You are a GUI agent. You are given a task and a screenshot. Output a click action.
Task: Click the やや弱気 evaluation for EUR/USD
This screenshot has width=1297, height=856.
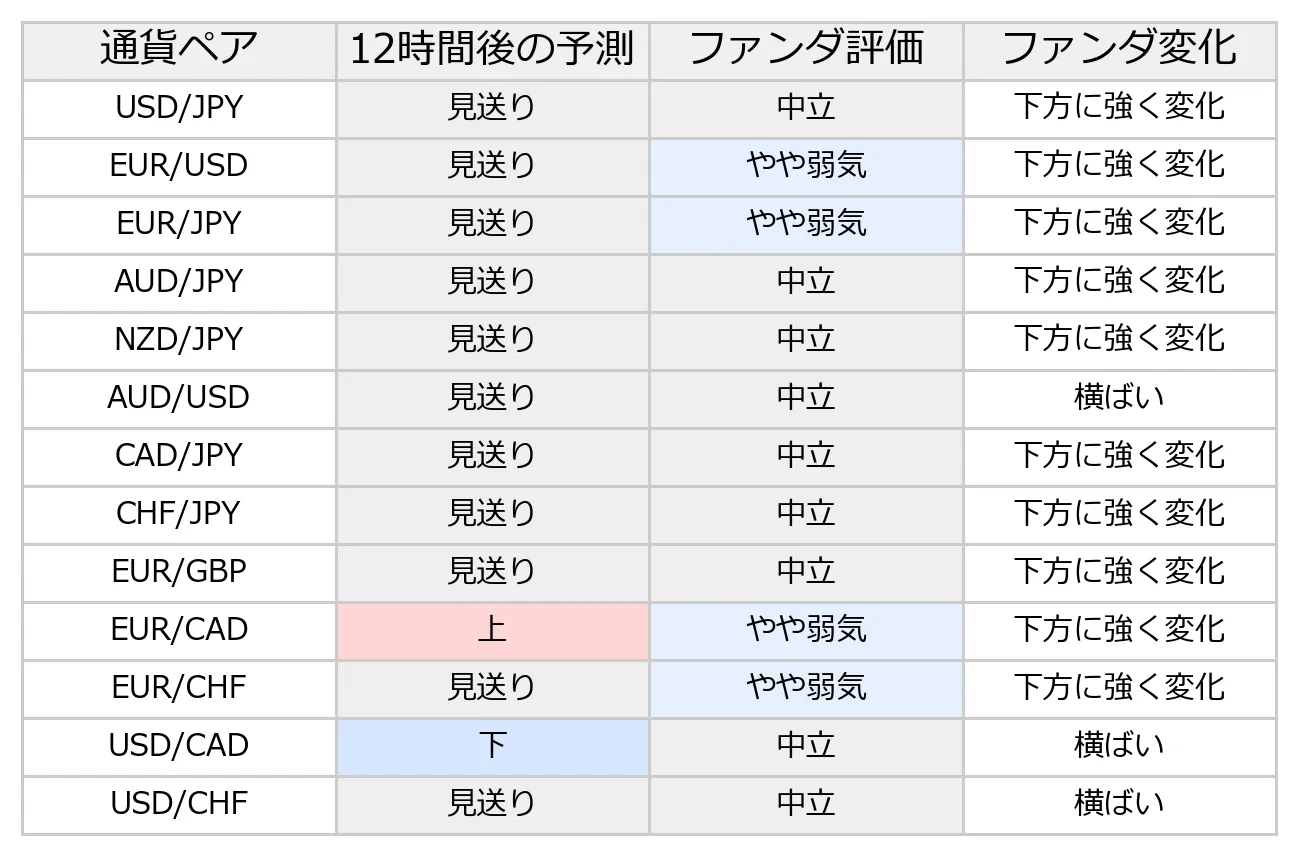click(806, 166)
